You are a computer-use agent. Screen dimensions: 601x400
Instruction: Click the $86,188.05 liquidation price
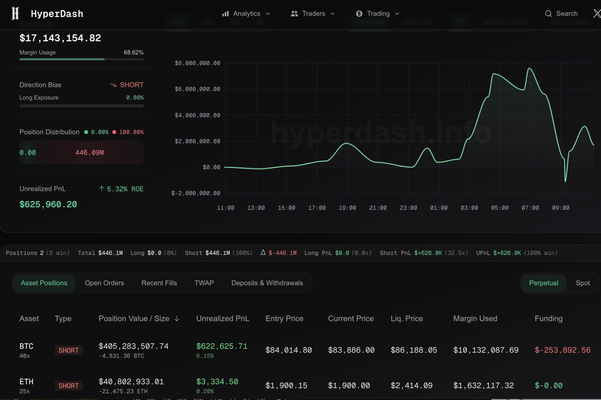(x=414, y=350)
